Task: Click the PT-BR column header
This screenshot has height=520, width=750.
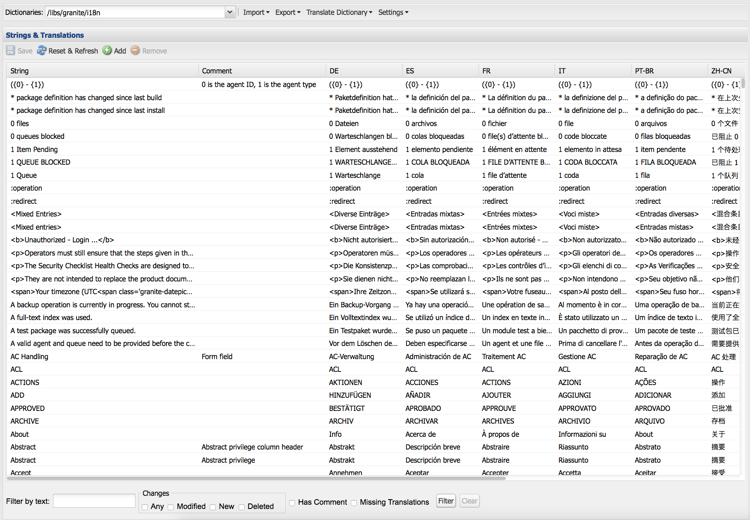Action: 645,71
